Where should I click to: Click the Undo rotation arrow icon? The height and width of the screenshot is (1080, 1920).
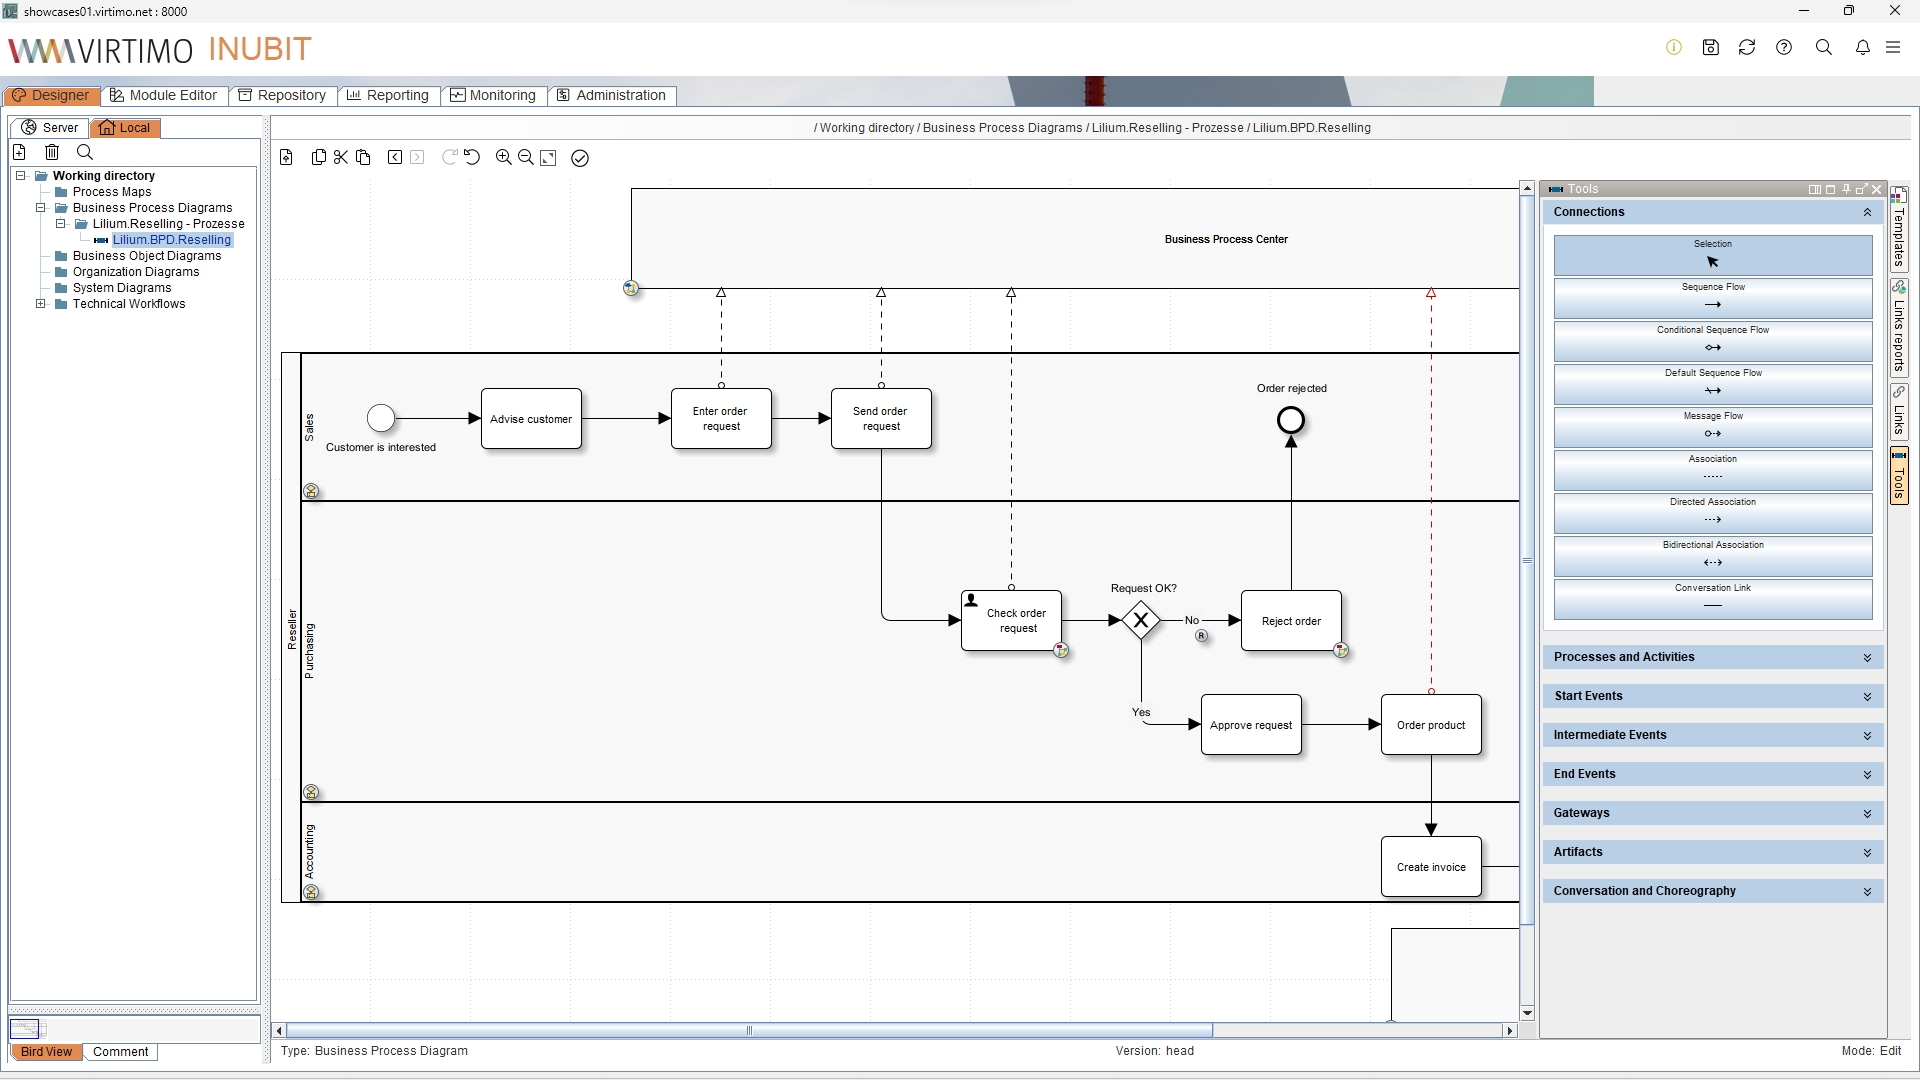point(471,157)
